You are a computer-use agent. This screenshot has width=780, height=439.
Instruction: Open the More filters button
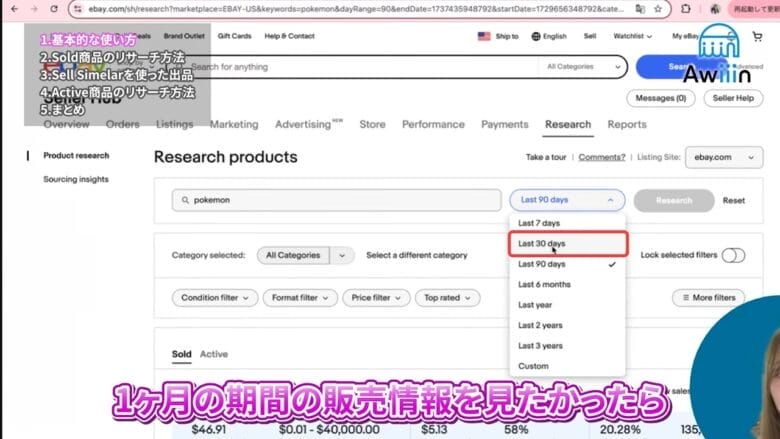(709, 298)
